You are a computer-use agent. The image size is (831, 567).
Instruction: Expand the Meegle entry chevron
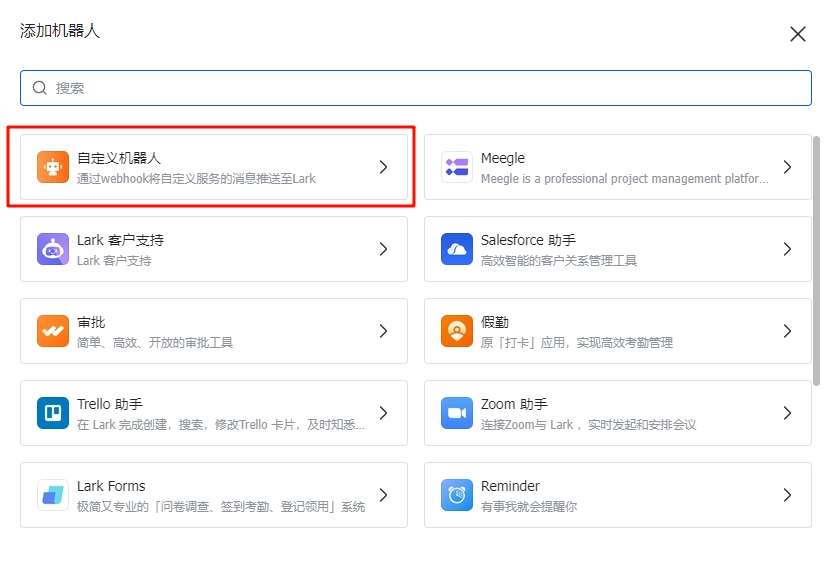click(x=787, y=167)
